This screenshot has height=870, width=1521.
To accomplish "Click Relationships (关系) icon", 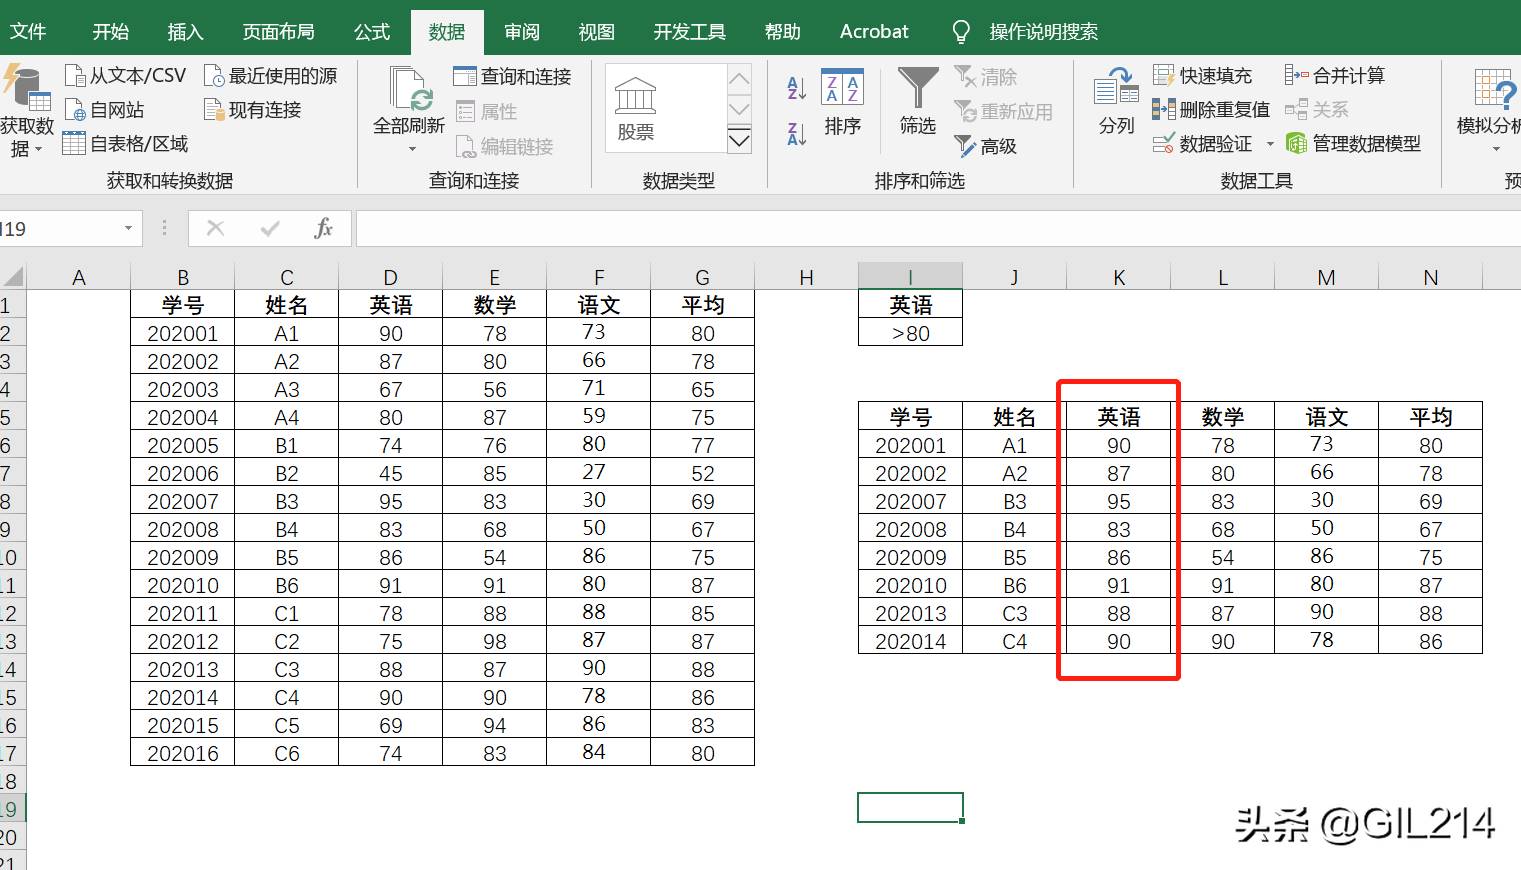I will click(x=1296, y=109).
